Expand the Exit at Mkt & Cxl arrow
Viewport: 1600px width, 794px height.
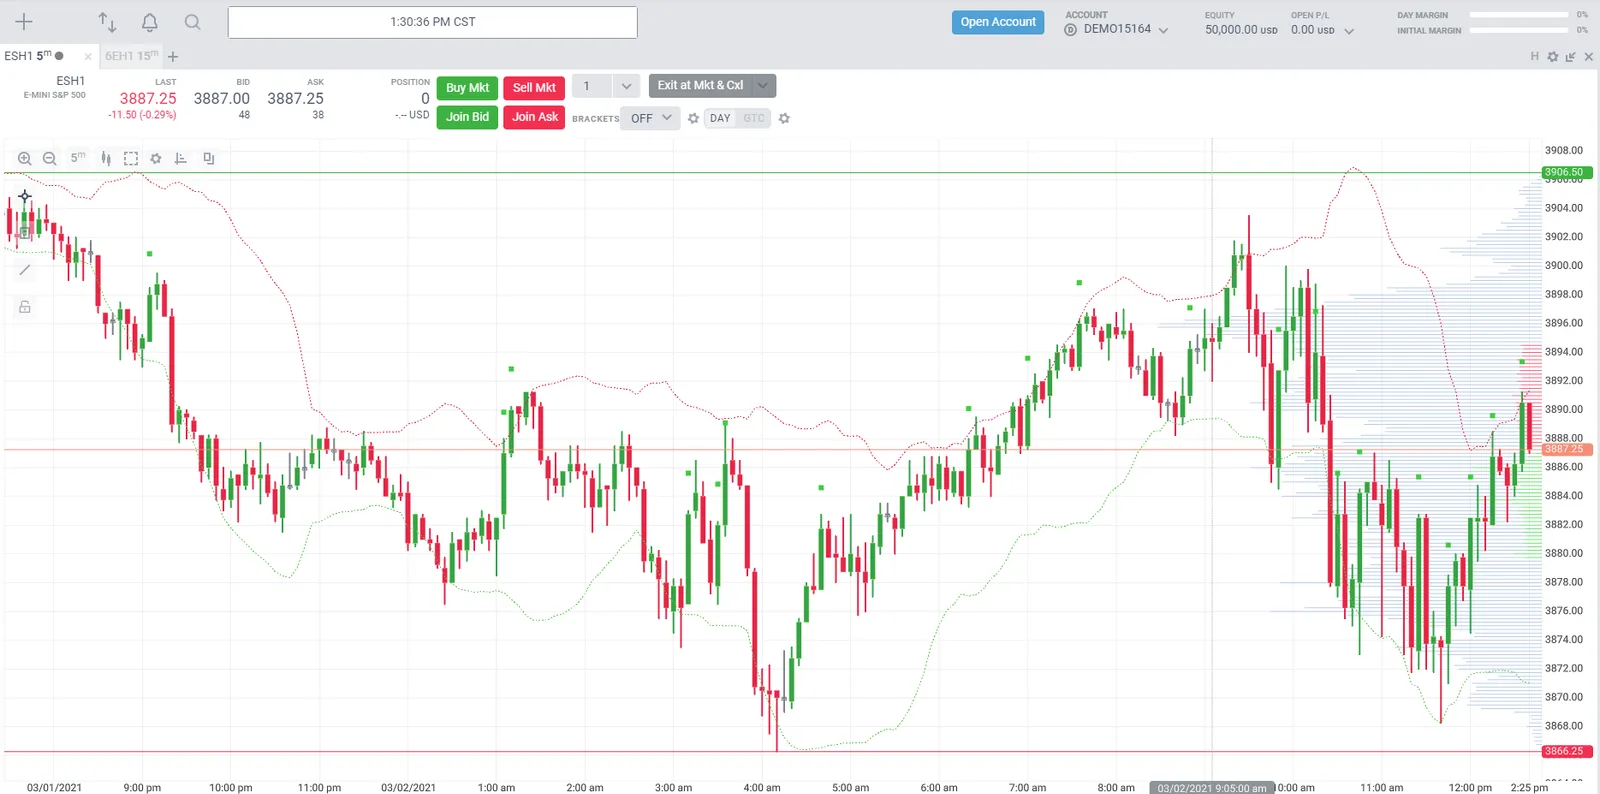click(x=763, y=86)
